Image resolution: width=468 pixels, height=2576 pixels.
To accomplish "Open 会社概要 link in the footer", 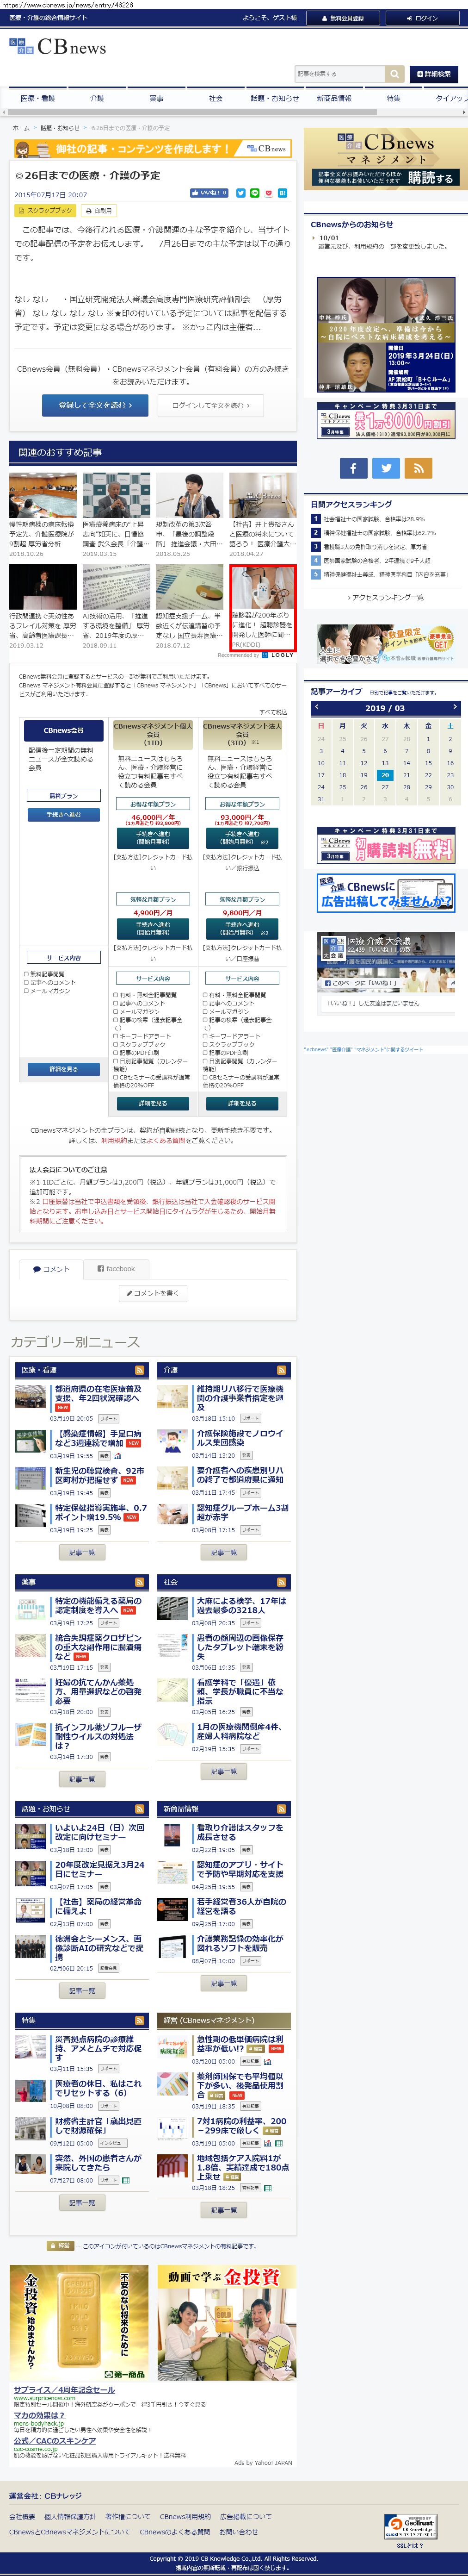I will [x=22, y=2517].
